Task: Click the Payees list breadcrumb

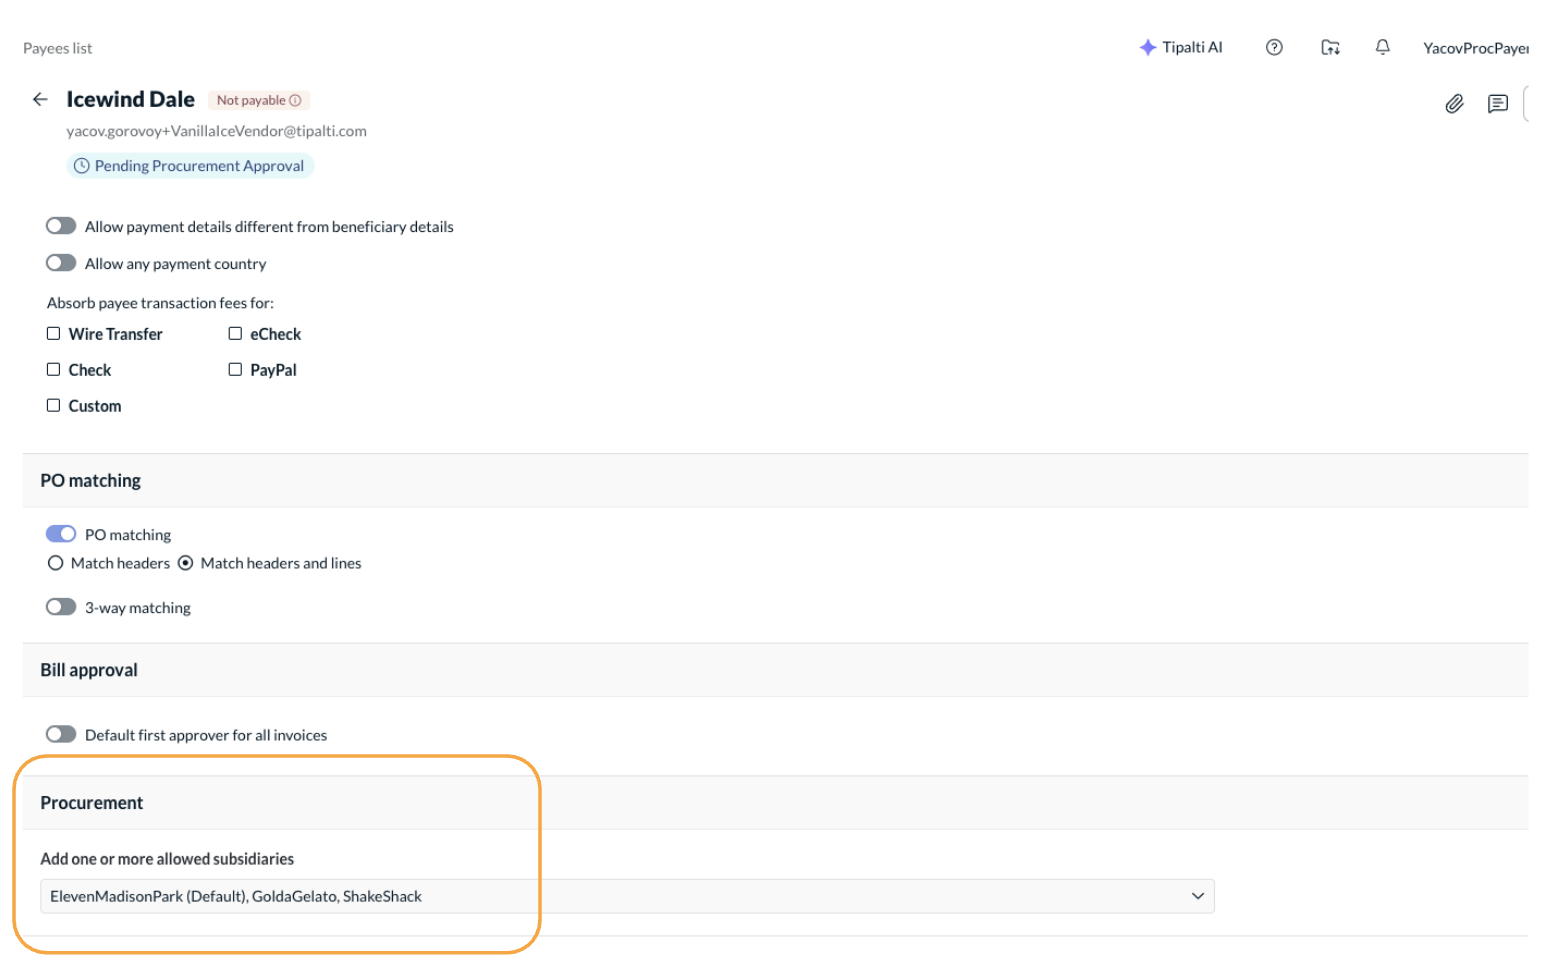Action: point(58,48)
